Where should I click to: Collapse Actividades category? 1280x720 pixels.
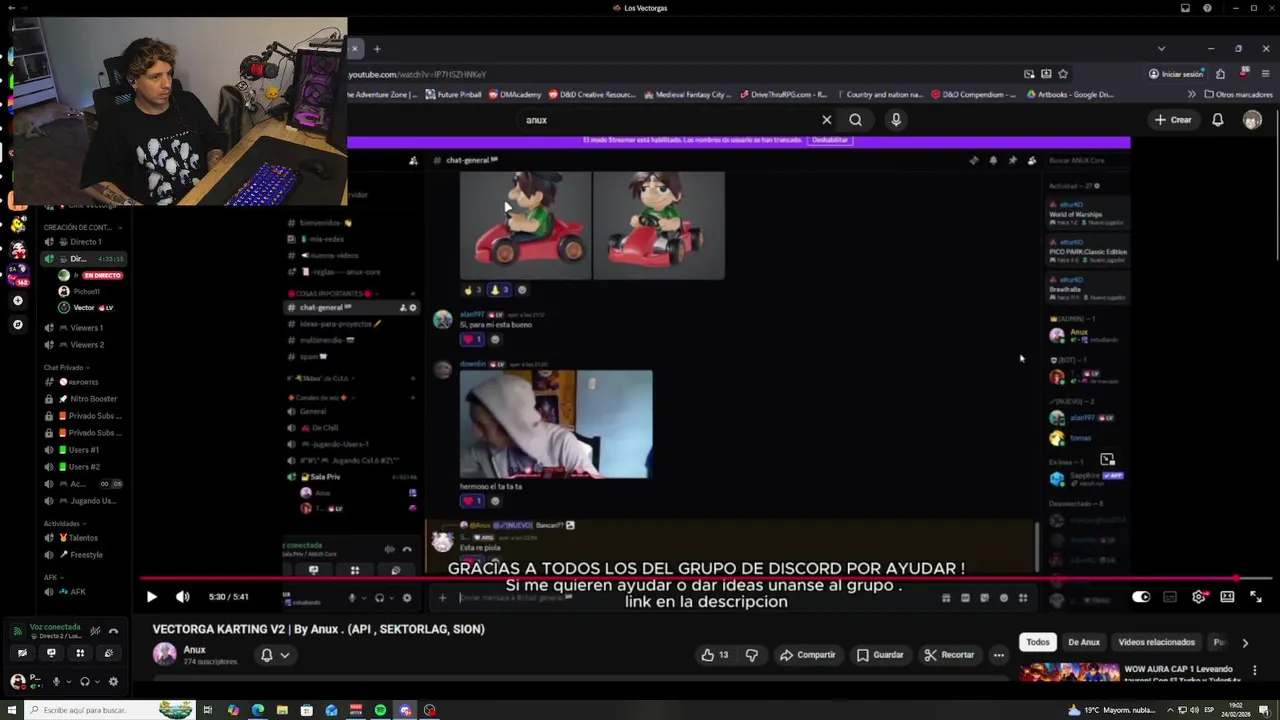click(64, 523)
